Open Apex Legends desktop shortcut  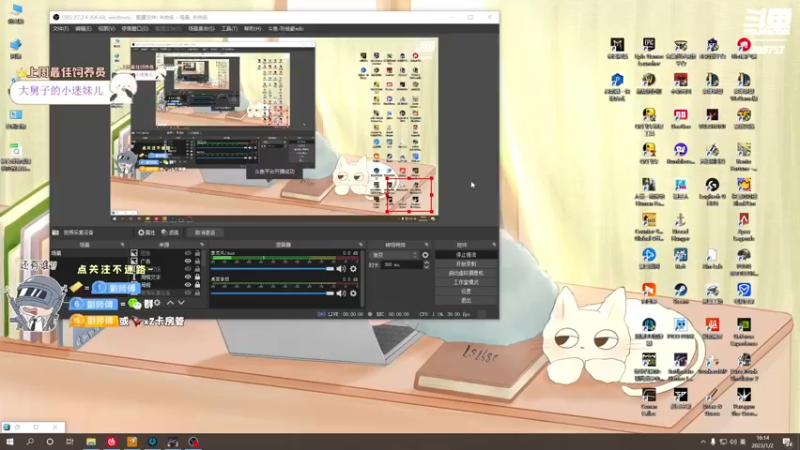click(x=743, y=227)
